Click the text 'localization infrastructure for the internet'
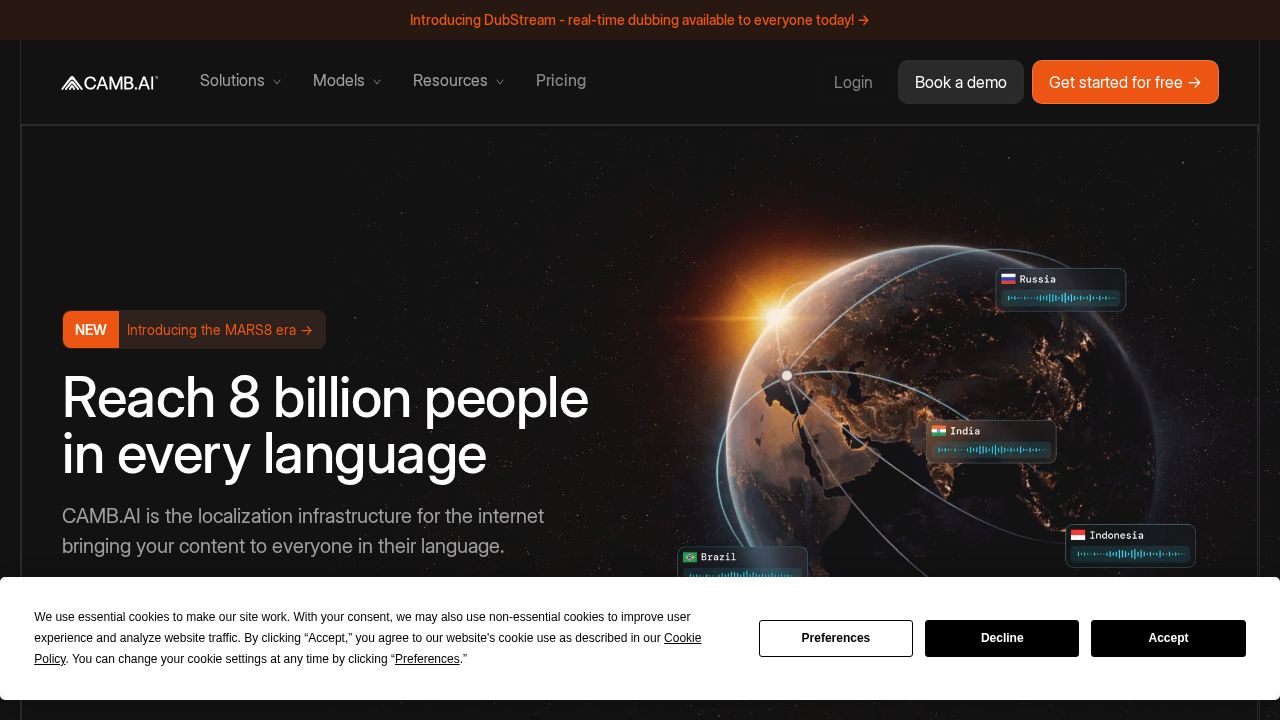 (x=371, y=516)
